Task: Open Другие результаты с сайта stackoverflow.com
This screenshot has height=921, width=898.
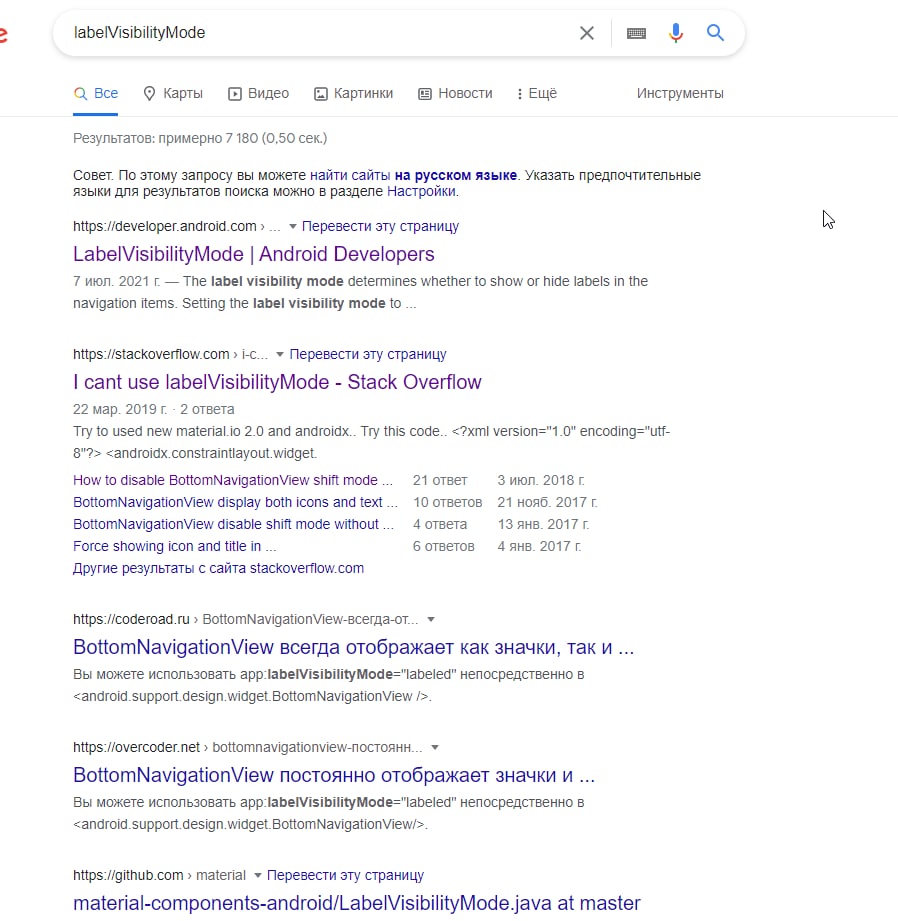Action: 218,569
